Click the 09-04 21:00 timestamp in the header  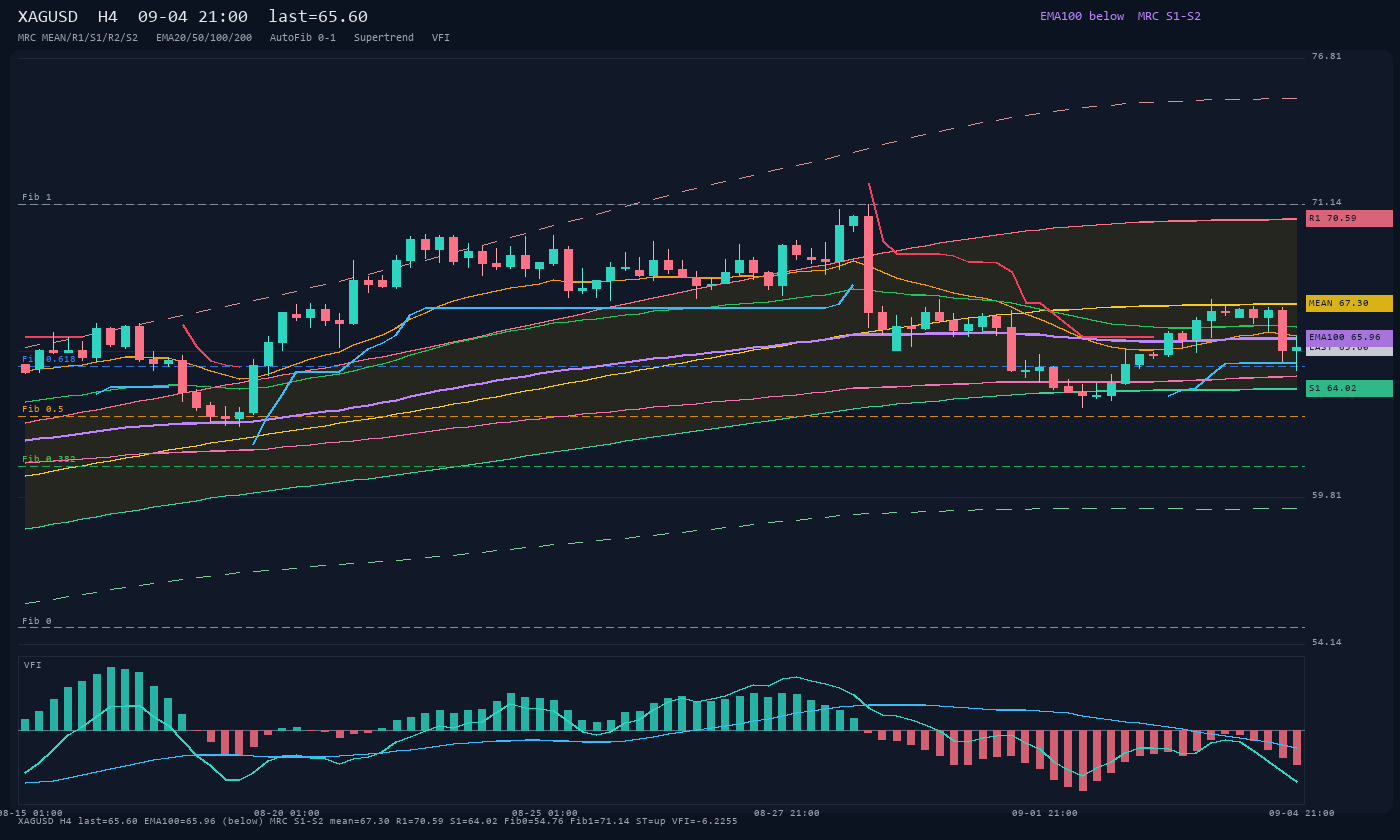tap(193, 17)
